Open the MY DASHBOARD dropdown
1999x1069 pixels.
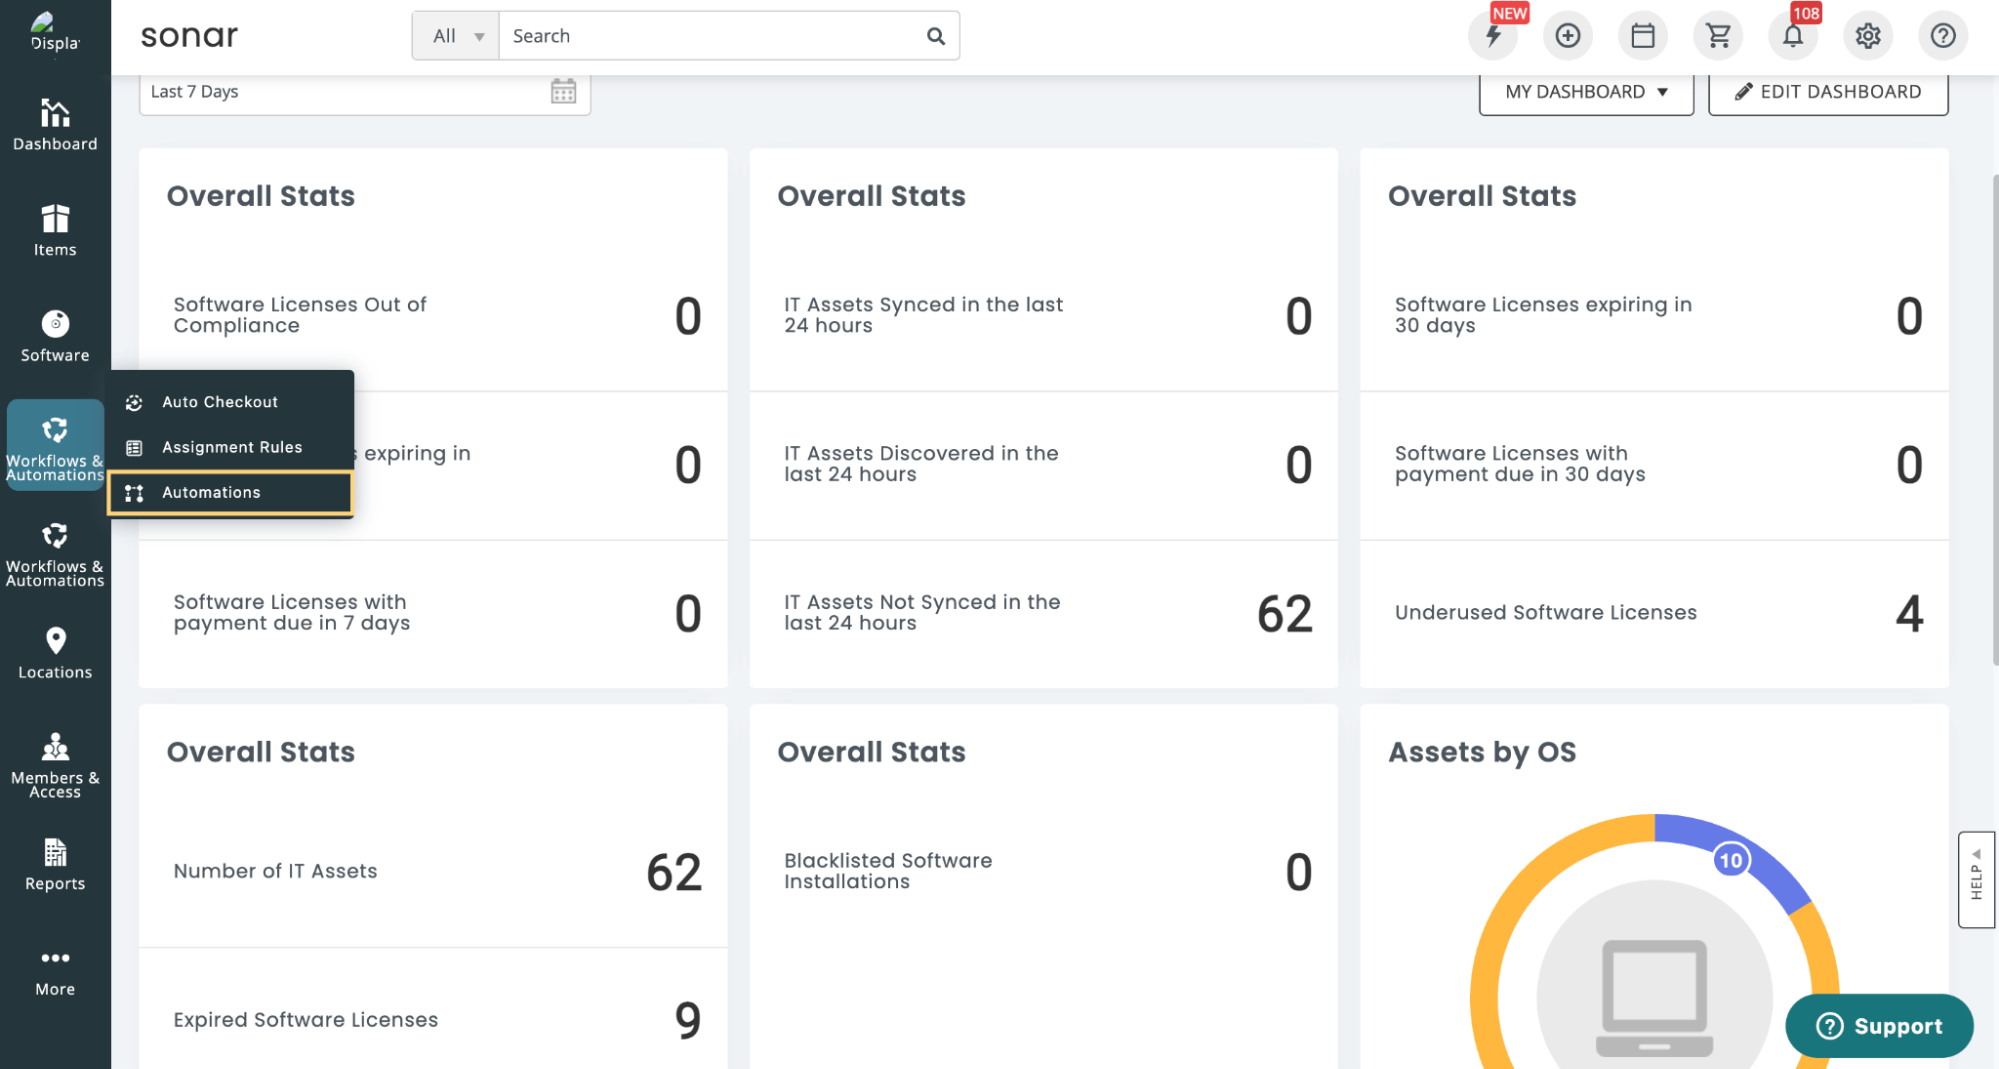[1585, 92]
